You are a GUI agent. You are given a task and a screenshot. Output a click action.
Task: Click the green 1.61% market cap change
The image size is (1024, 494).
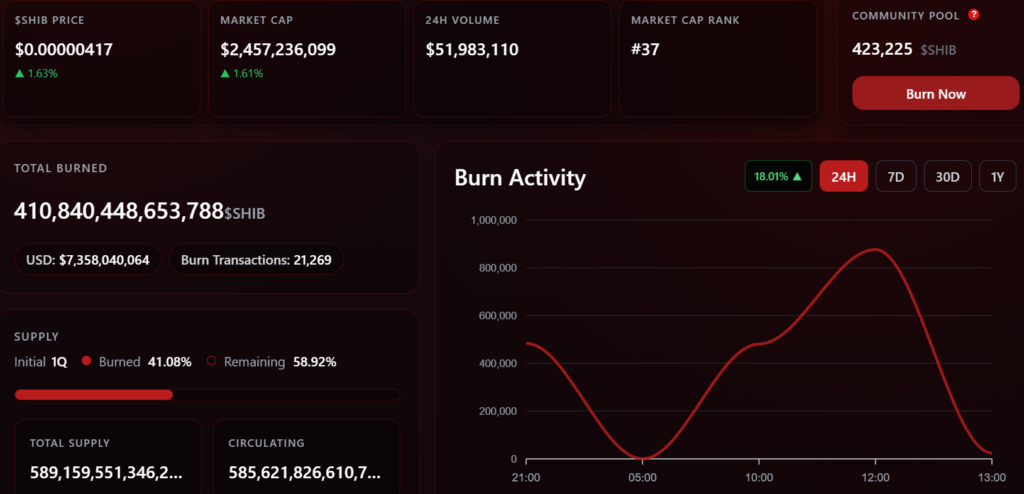(242, 73)
